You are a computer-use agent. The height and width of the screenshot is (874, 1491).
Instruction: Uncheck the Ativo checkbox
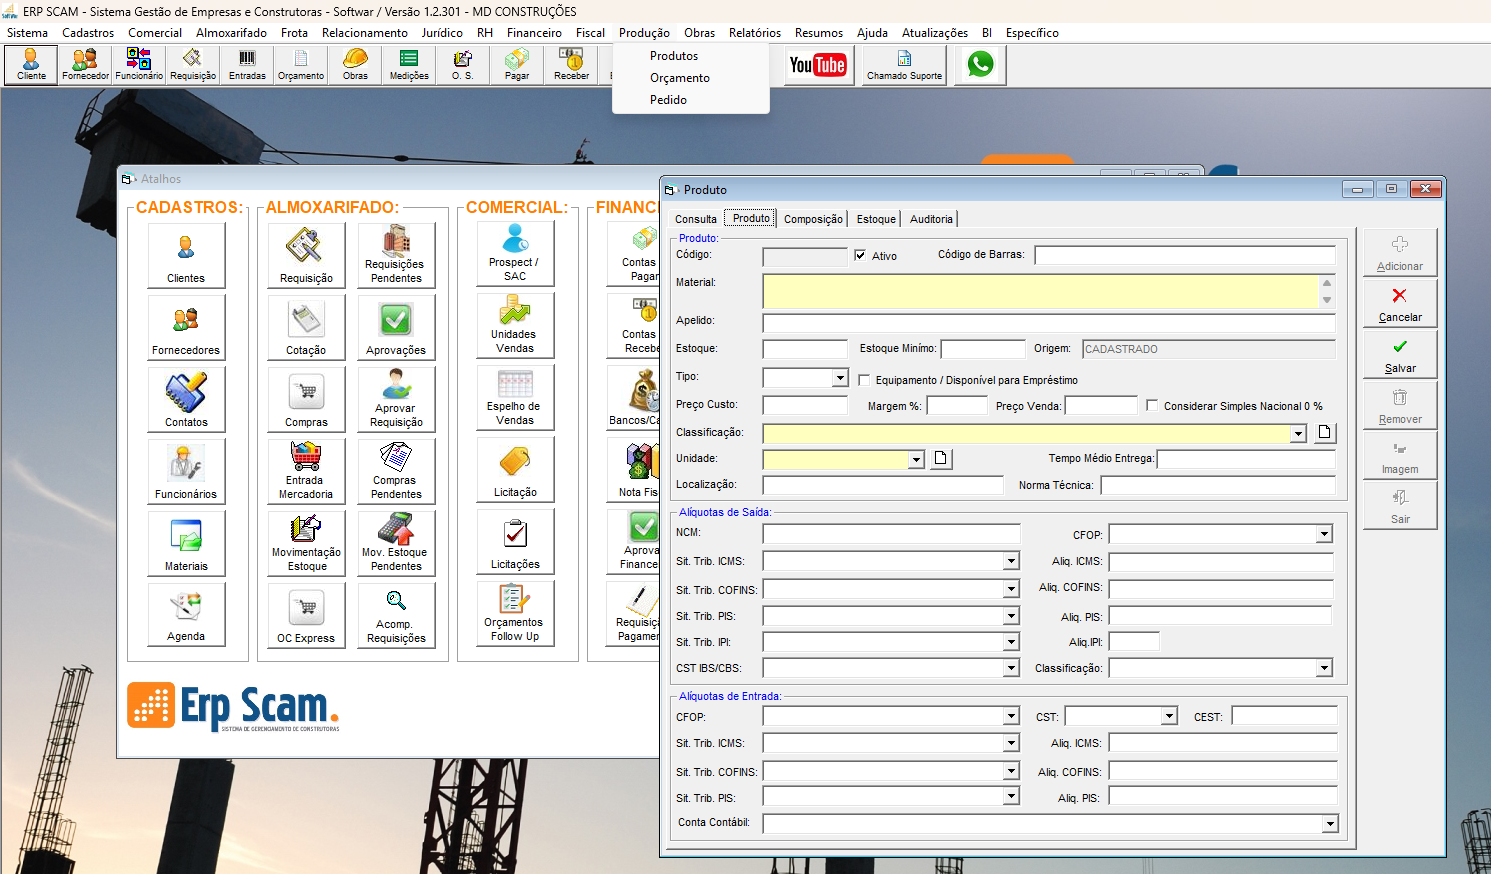[860, 256]
